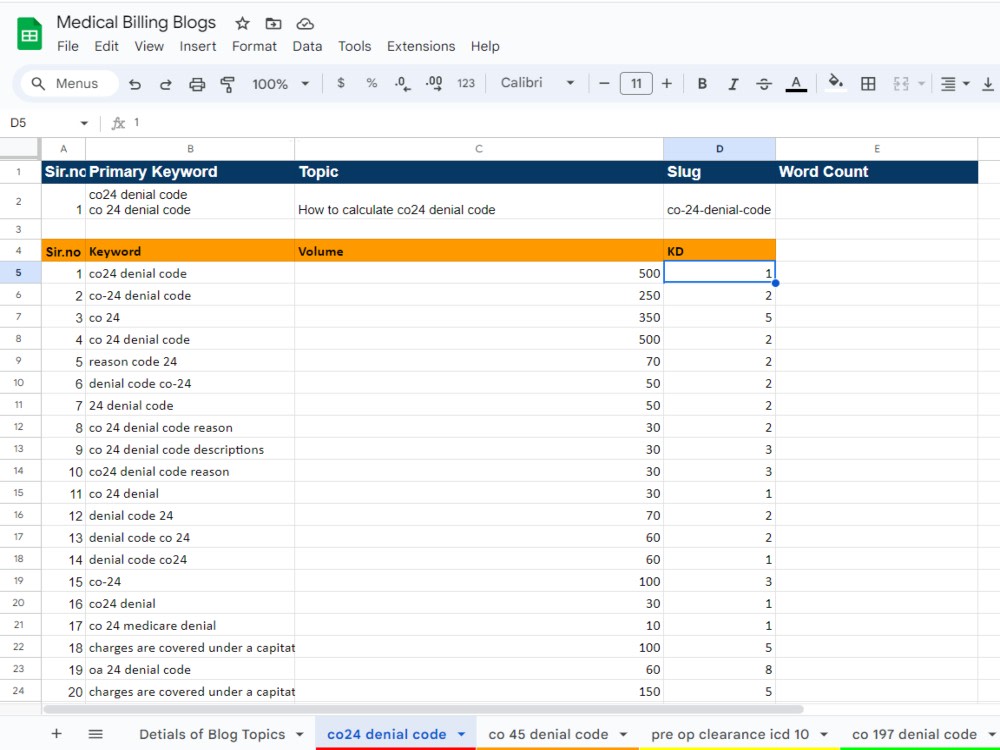The height and width of the screenshot is (750, 1000).
Task: Click the undo arrow
Action: tap(135, 84)
